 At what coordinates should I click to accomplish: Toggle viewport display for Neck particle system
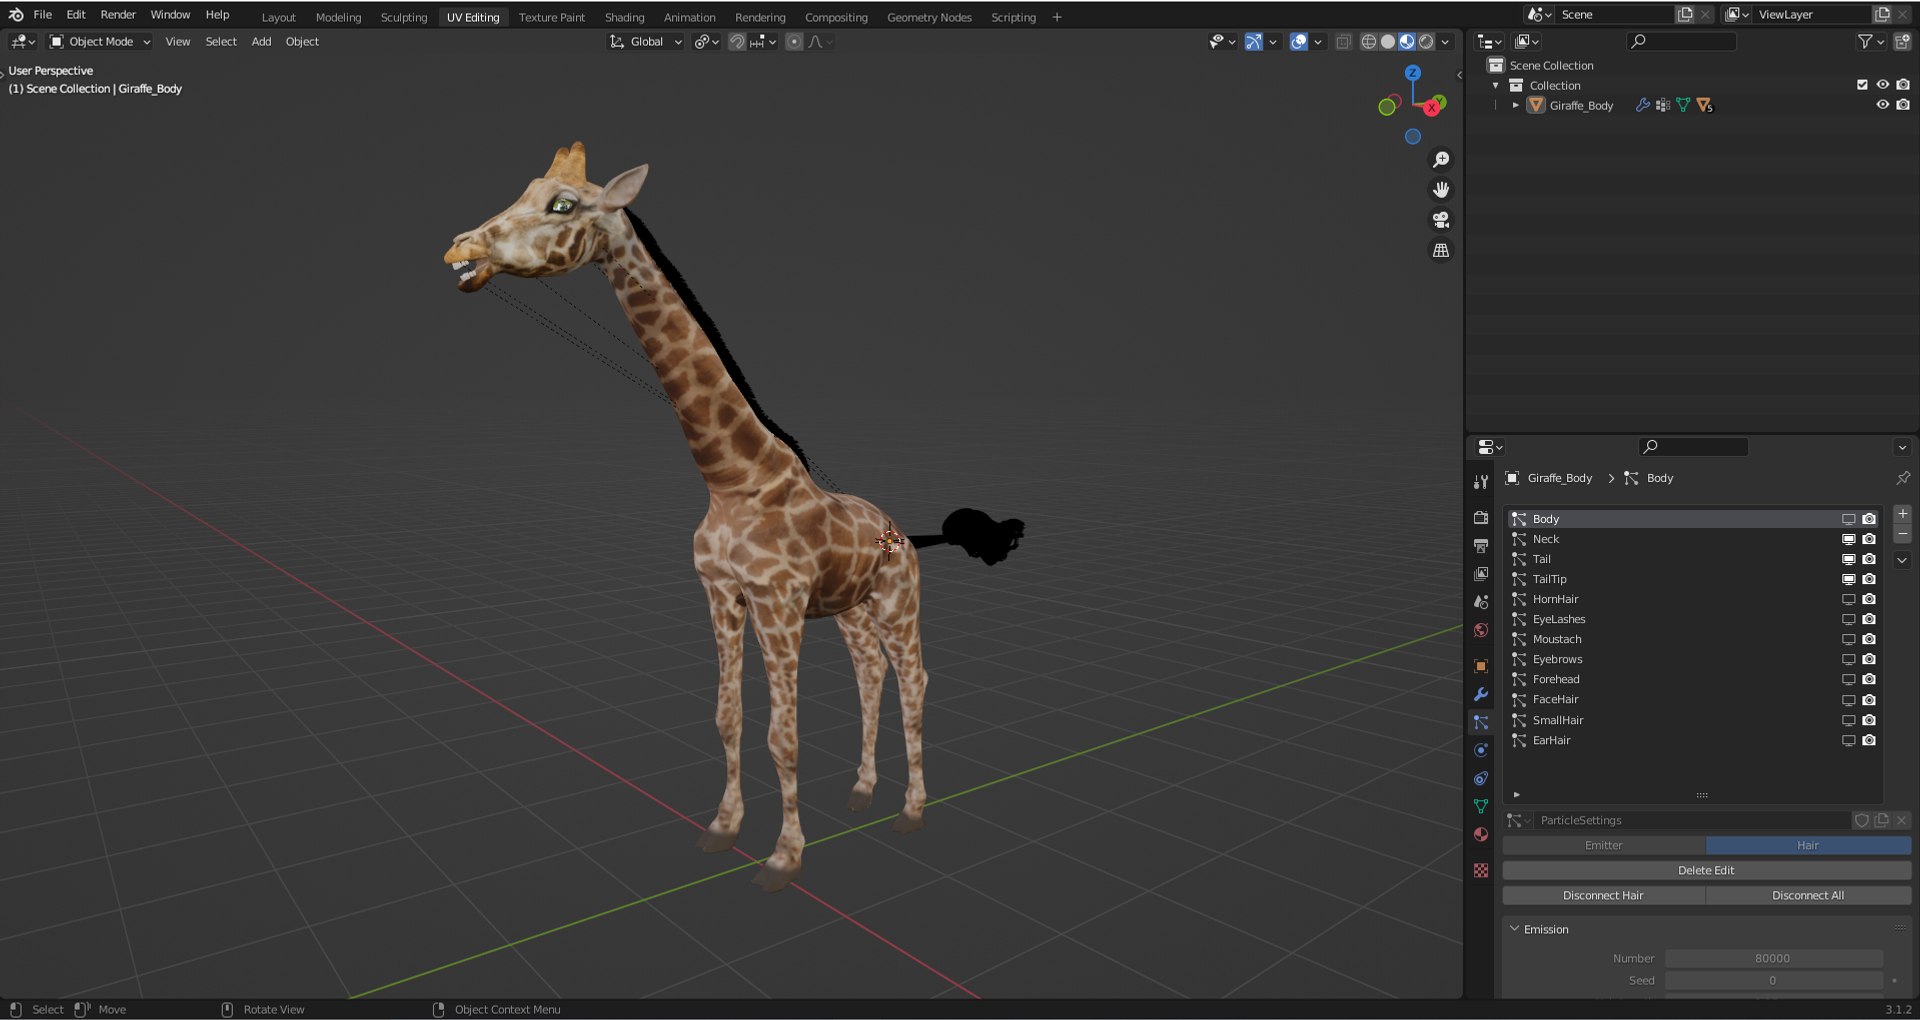[1848, 539]
